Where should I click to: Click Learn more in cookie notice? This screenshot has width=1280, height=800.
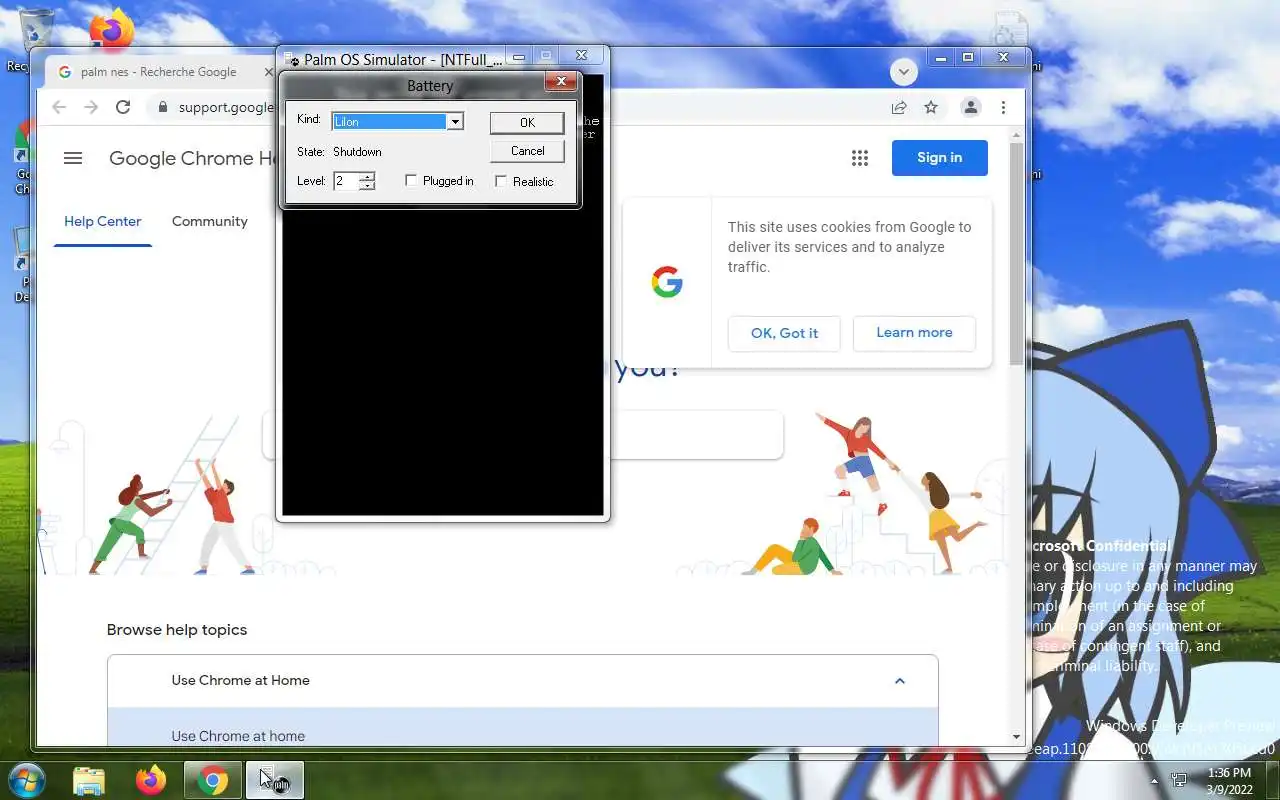click(914, 333)
